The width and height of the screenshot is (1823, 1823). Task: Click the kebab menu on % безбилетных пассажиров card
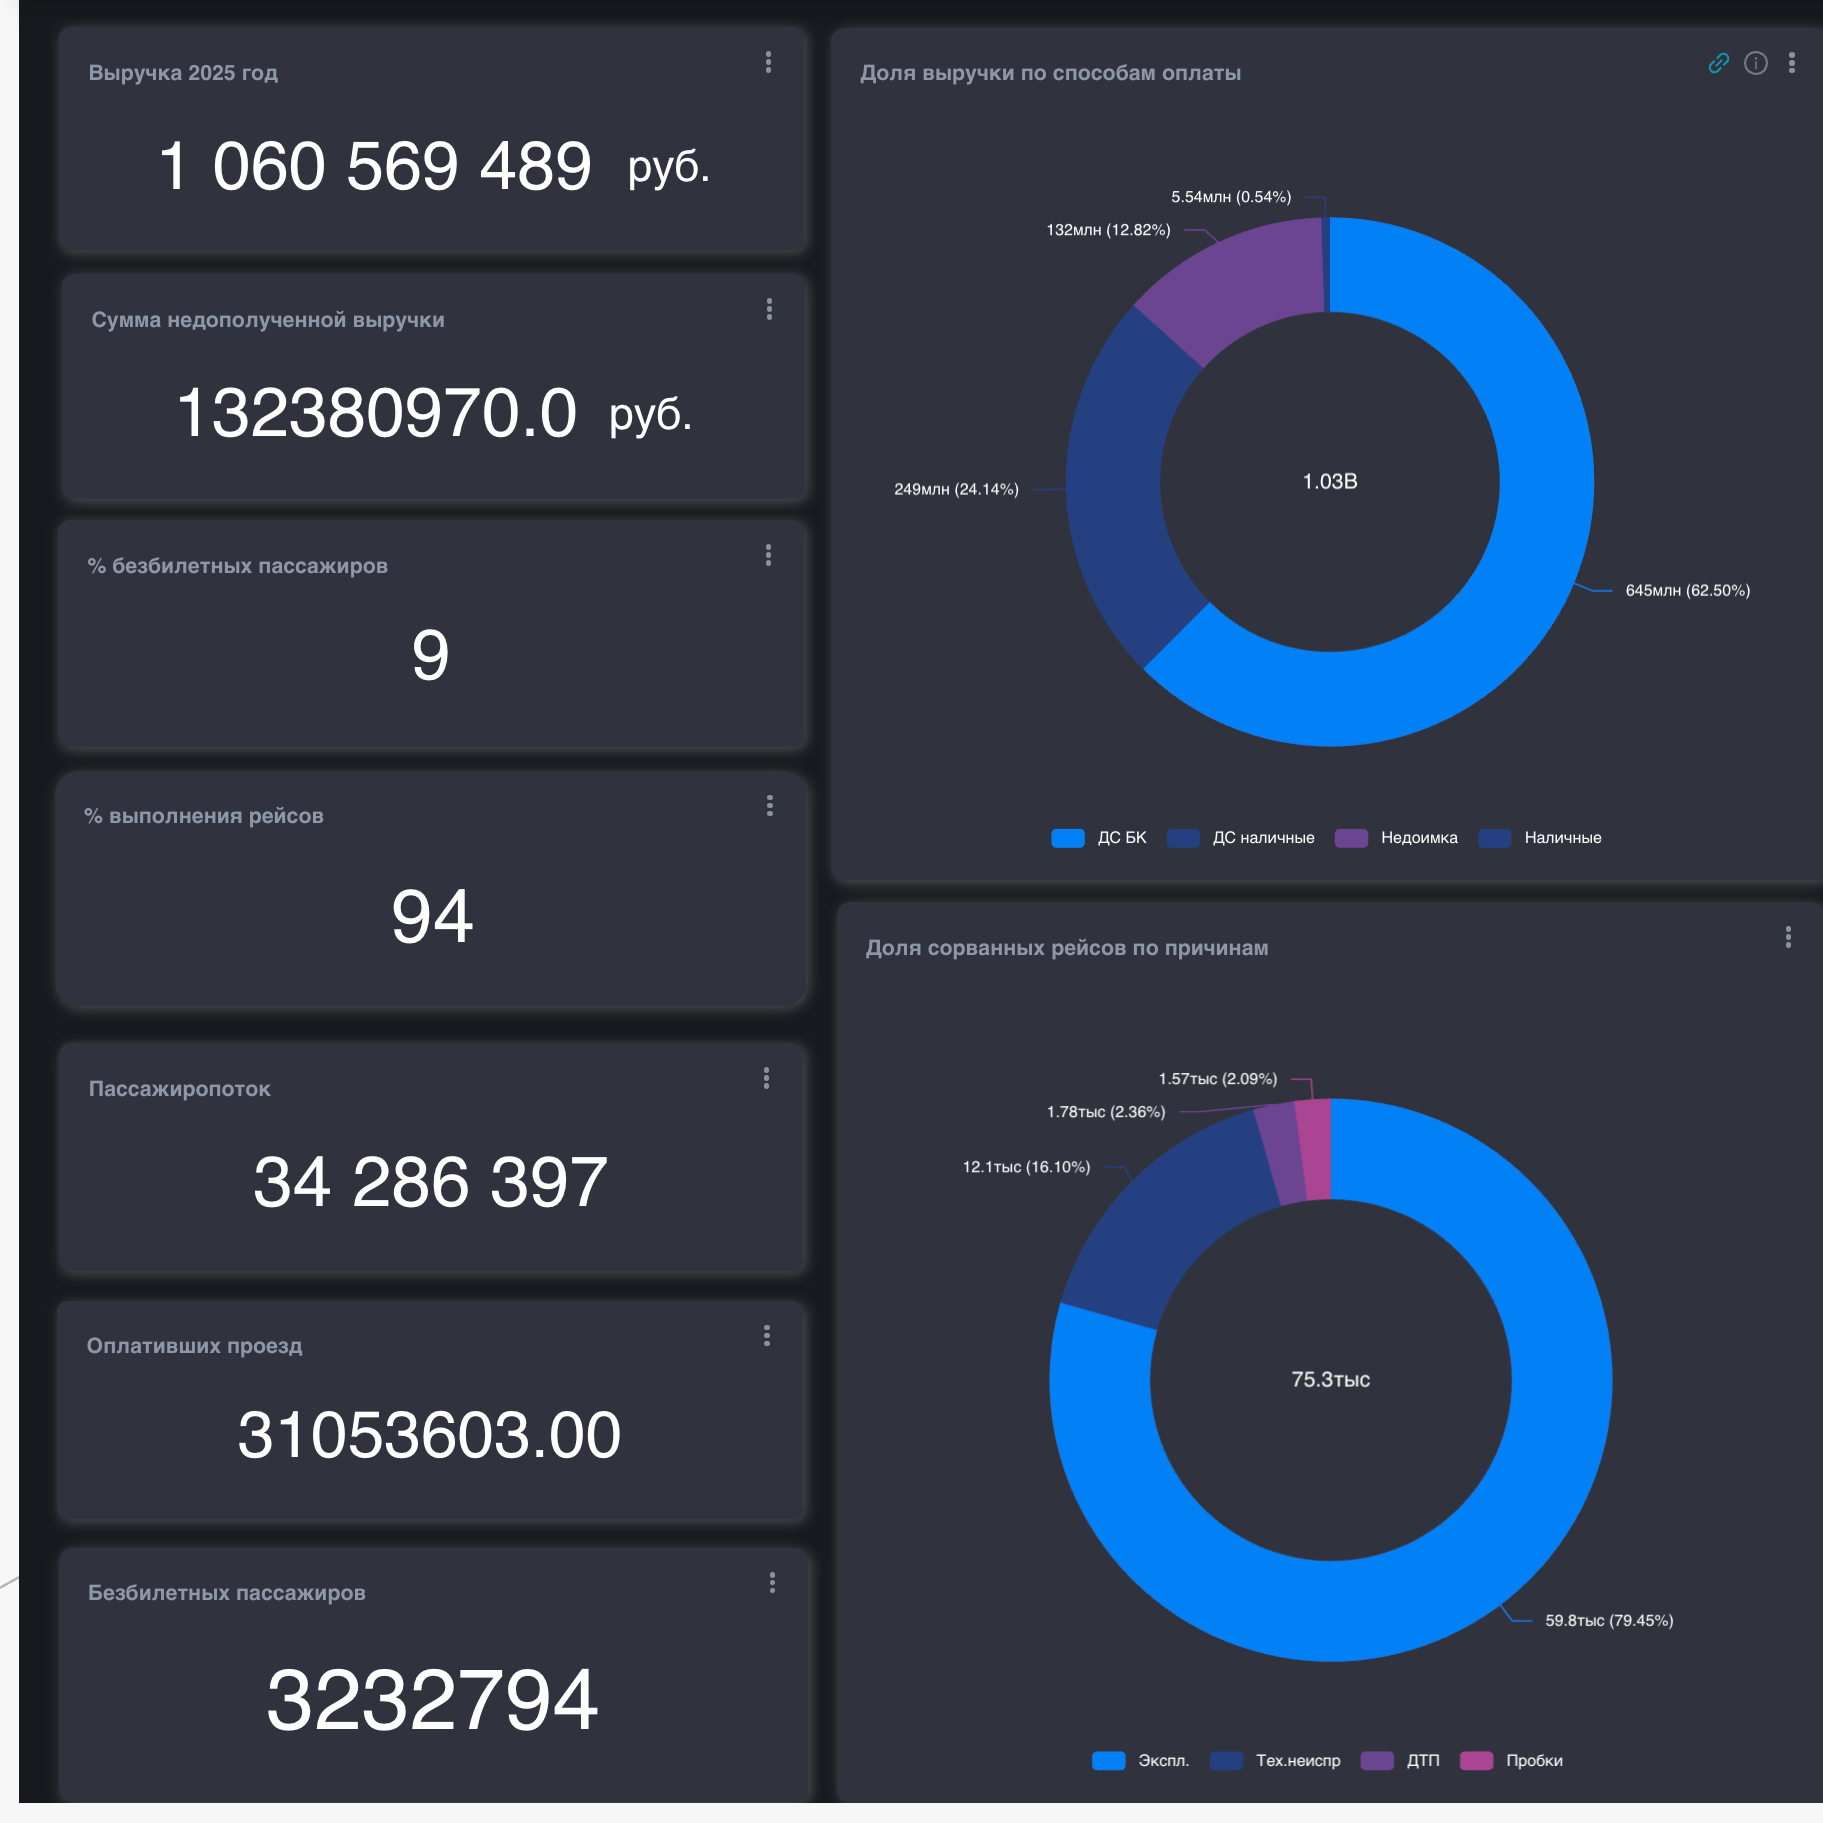pos(768,555)
